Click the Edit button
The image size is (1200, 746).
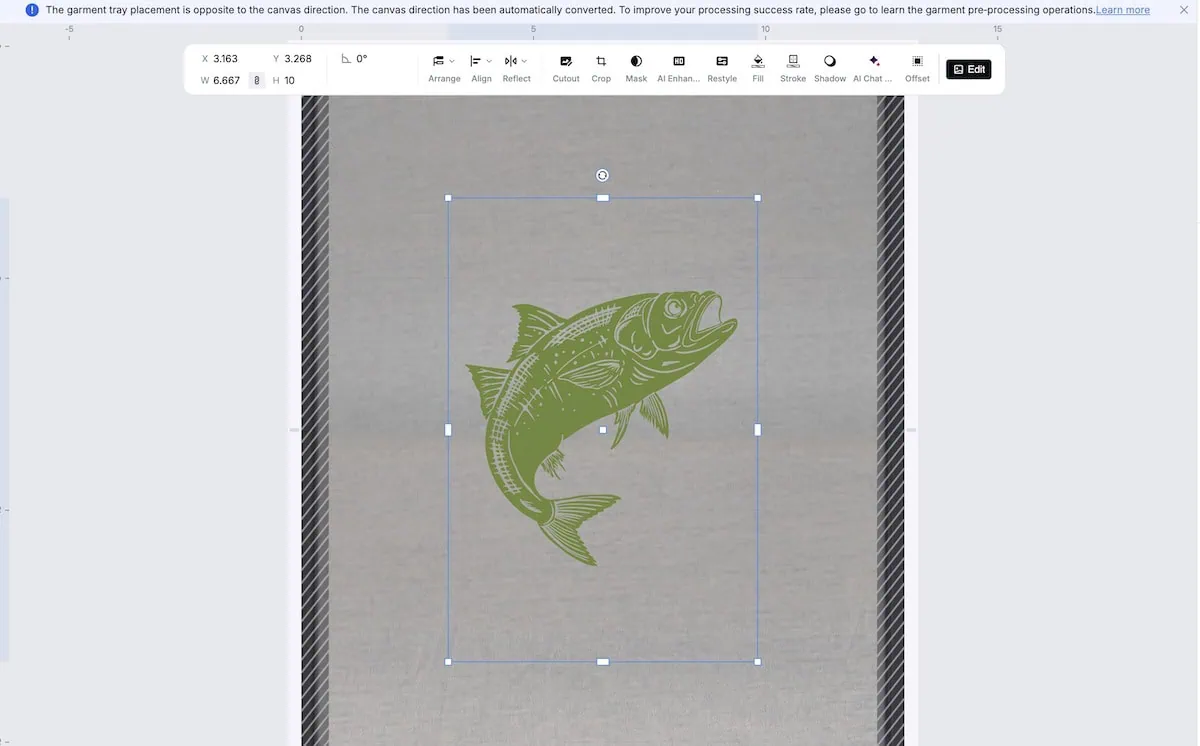coord(969,69)
